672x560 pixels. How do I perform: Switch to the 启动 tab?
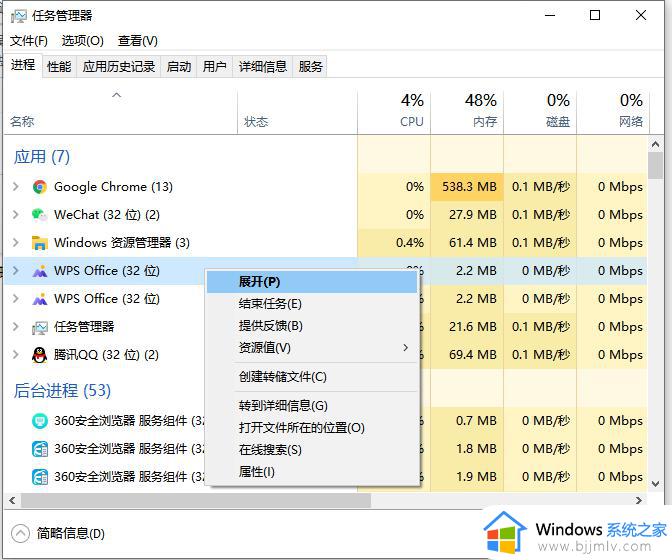point(179,67)
